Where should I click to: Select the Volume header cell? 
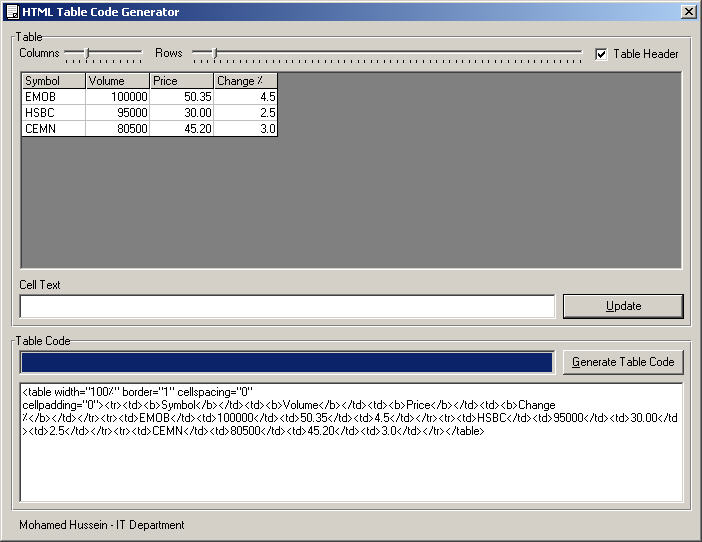coord(117,81)
